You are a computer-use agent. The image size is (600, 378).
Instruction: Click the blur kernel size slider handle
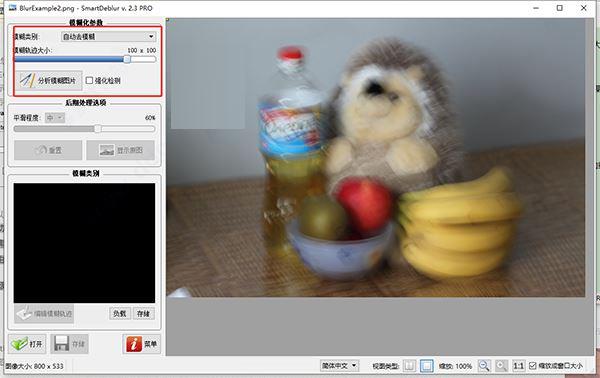point(127,59)
